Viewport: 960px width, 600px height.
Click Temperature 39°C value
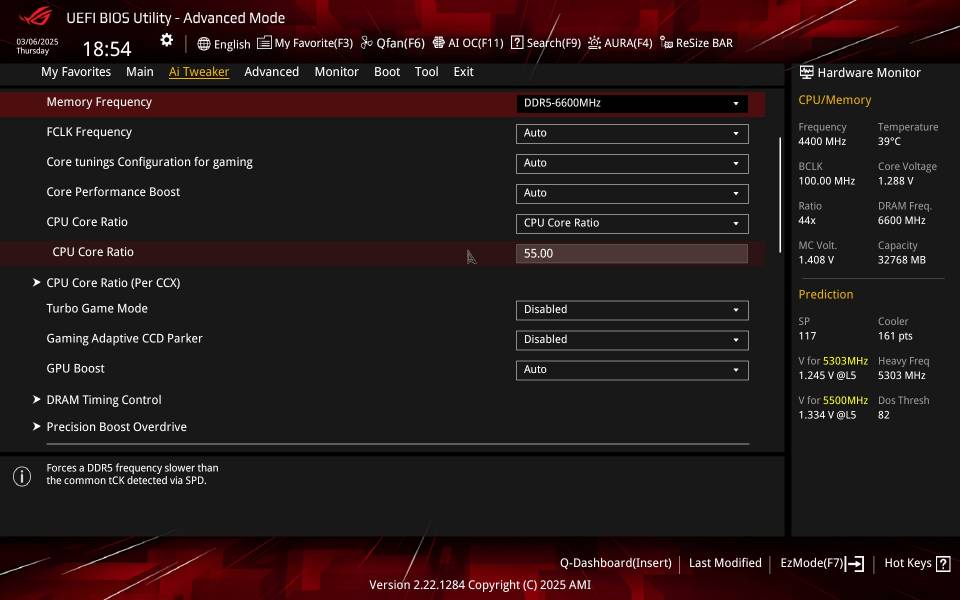(889, 141)
